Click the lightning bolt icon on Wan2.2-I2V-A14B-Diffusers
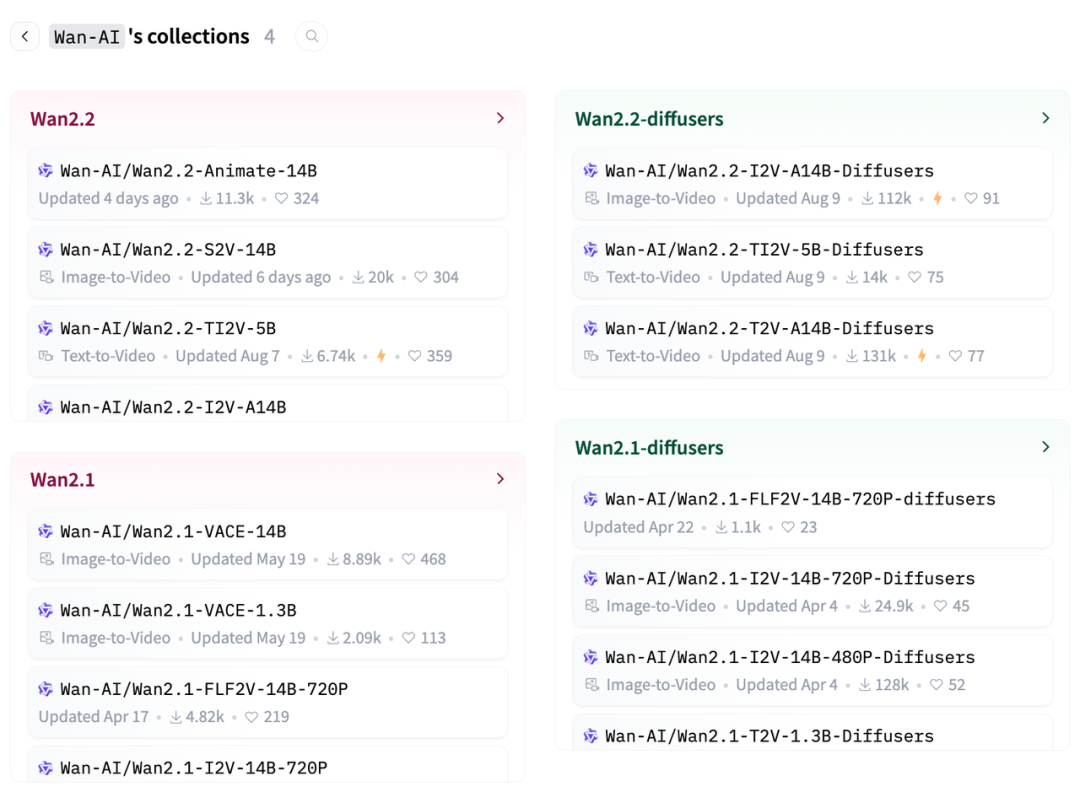The height and width of the screenshot is (803, 1080). click(x=937, y=198)
